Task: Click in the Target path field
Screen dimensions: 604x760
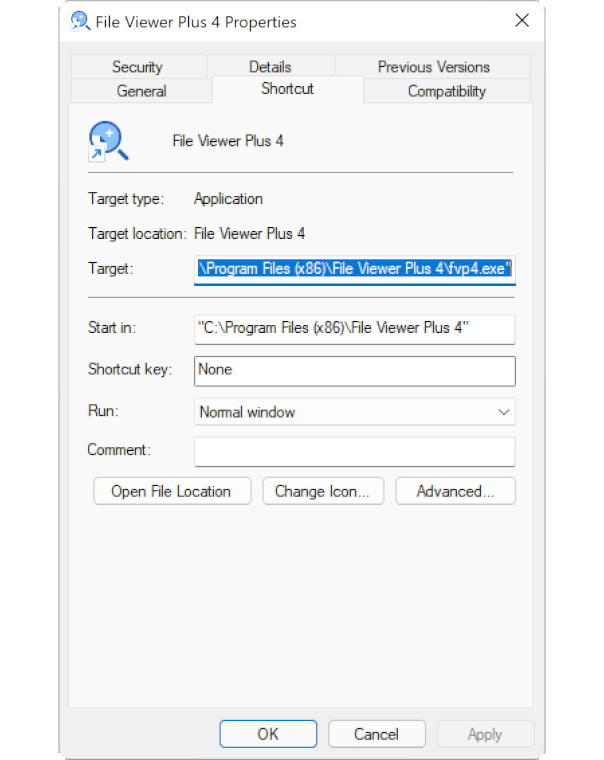Action: pos(354,269)
